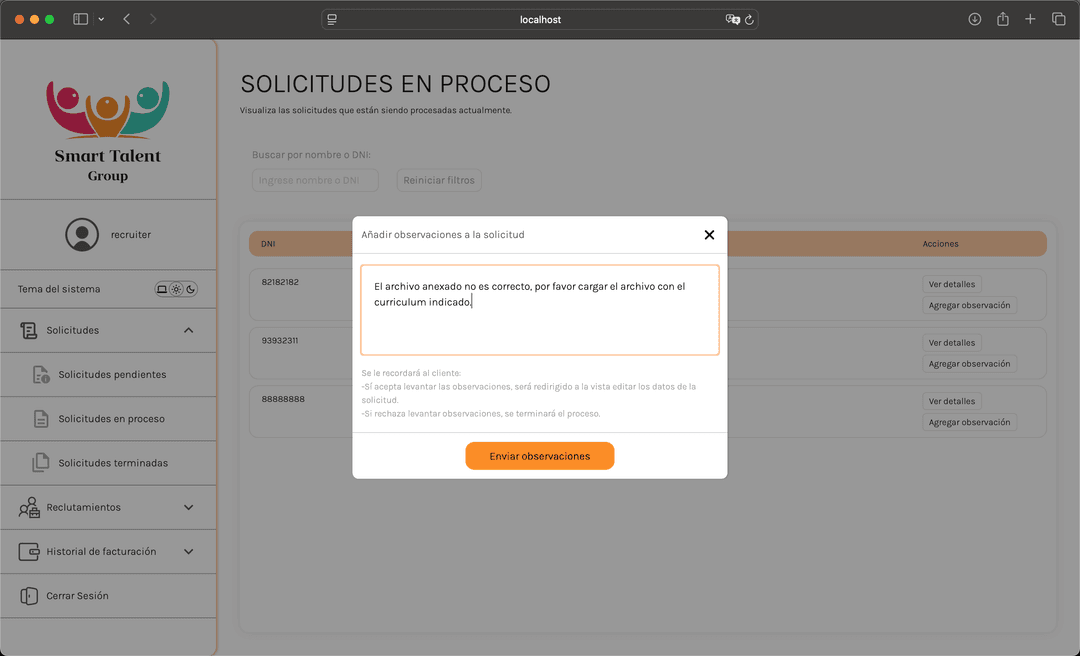Click the Historial de facturación wallet icon
Image resolution: width=1080 pixels, height=656 pixels.
pos(29,552)
